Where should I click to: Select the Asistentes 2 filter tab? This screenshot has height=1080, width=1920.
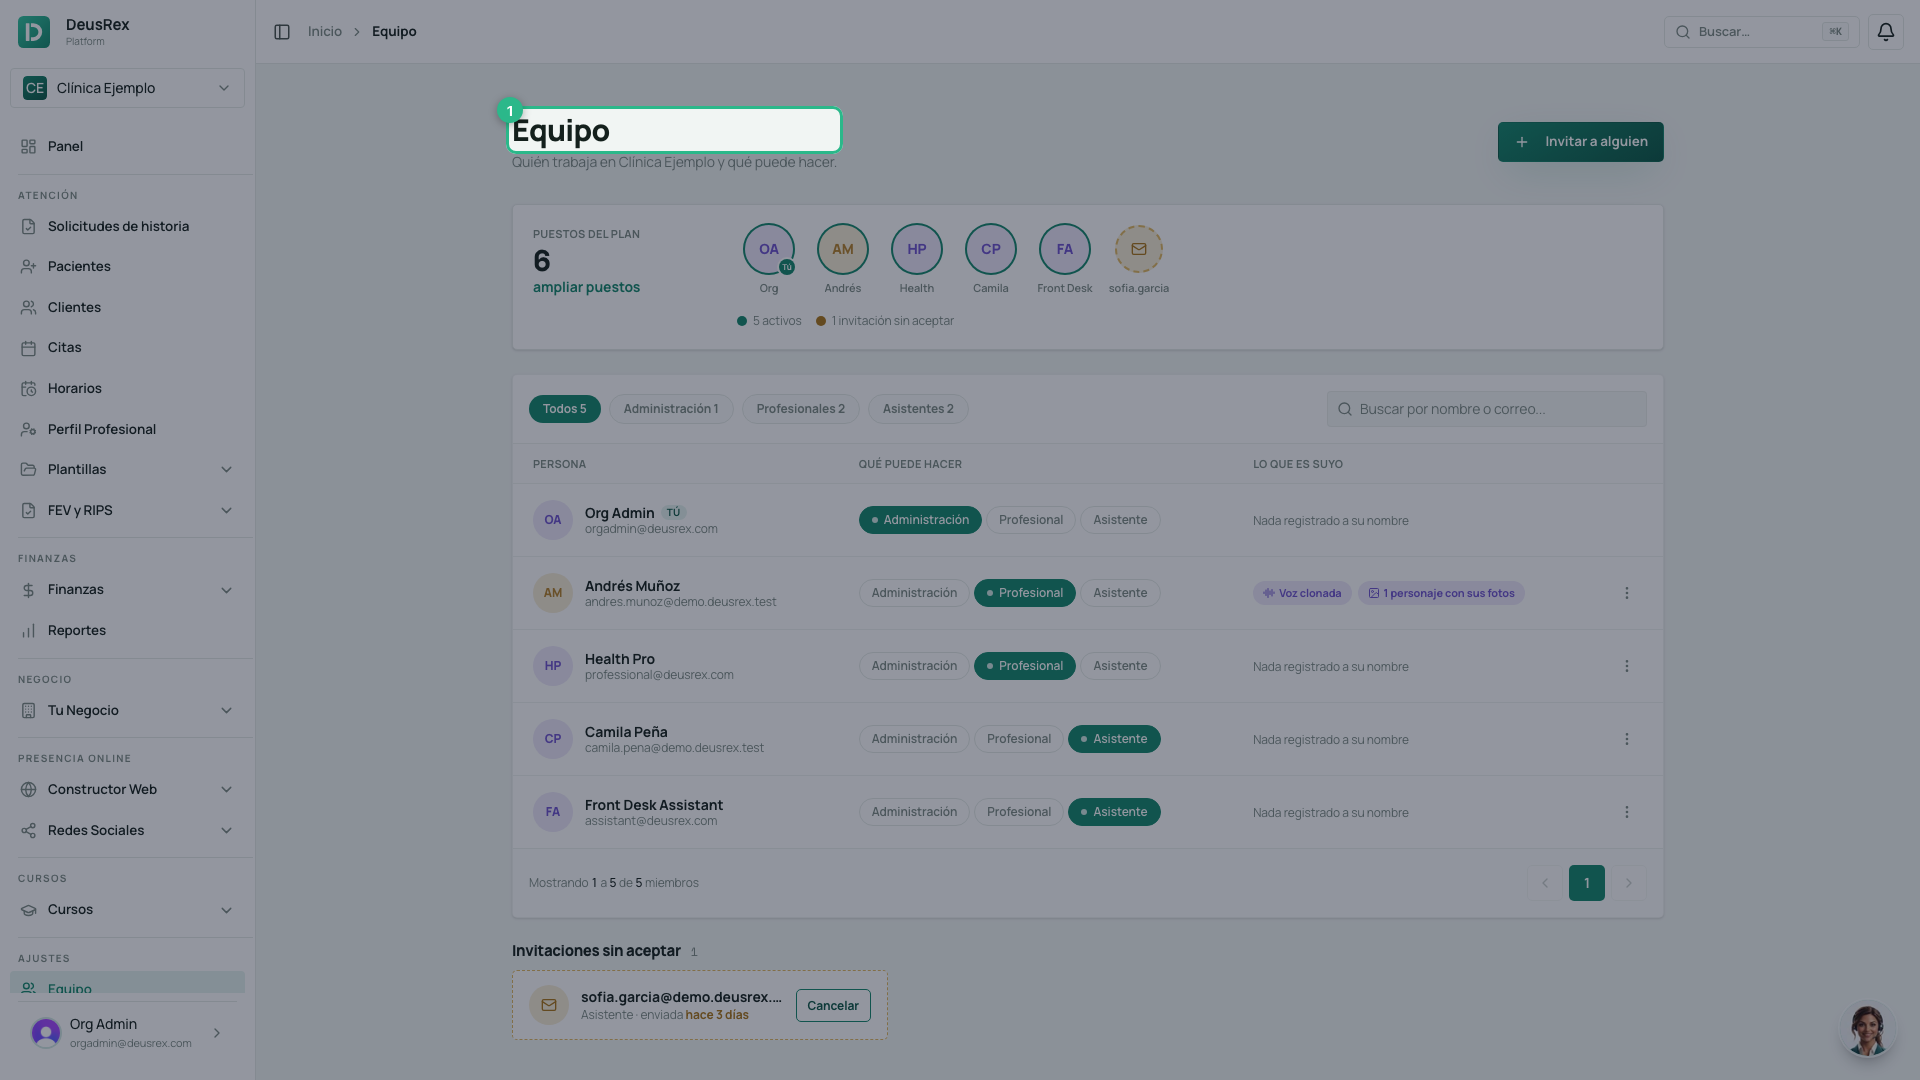pos(917,409)
